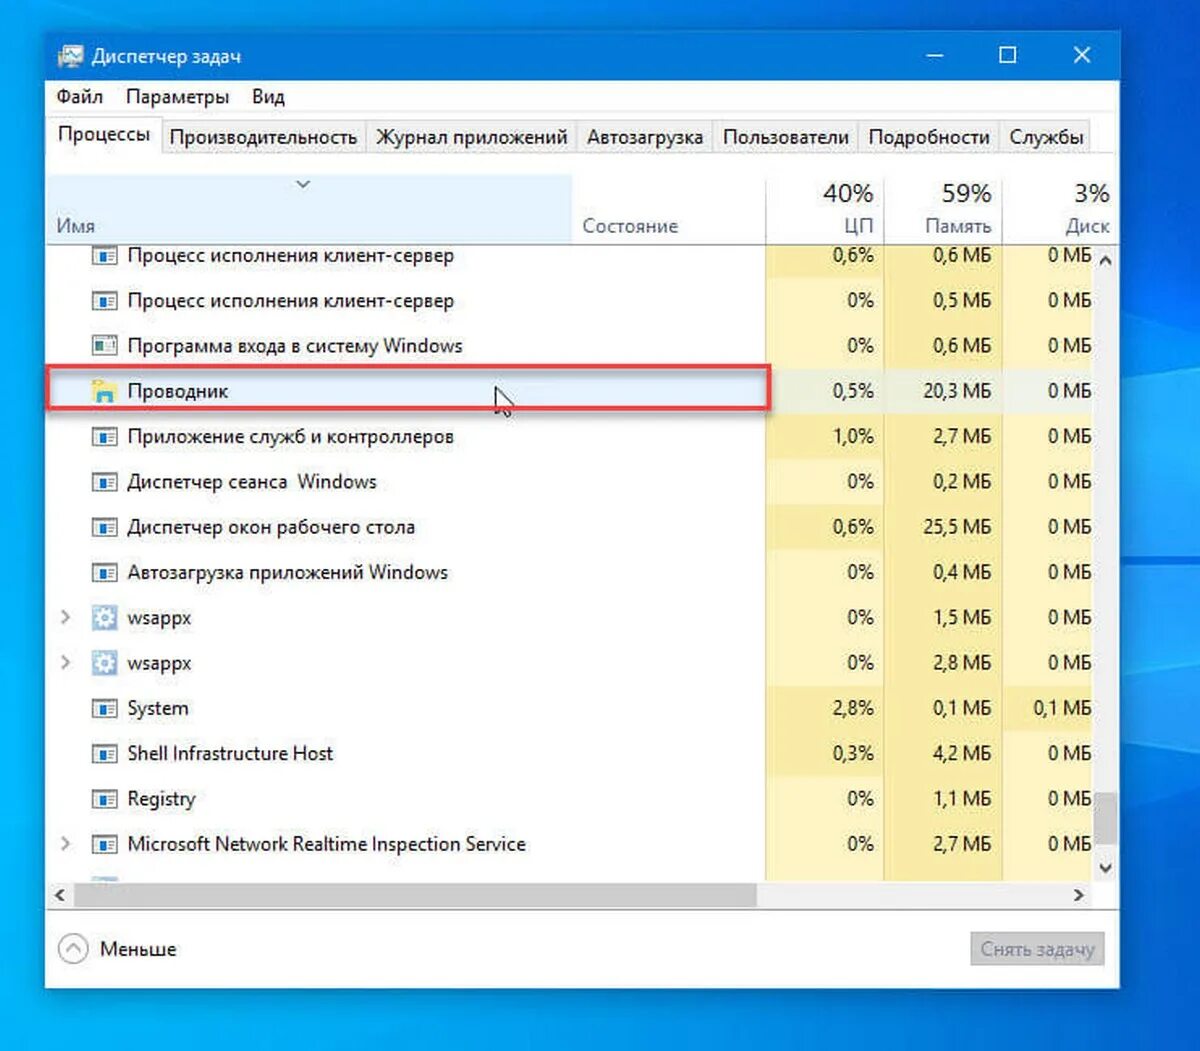Screen dimensions: 1200x1051
Task: Open the Файл menu
Action: click(80, 97)
